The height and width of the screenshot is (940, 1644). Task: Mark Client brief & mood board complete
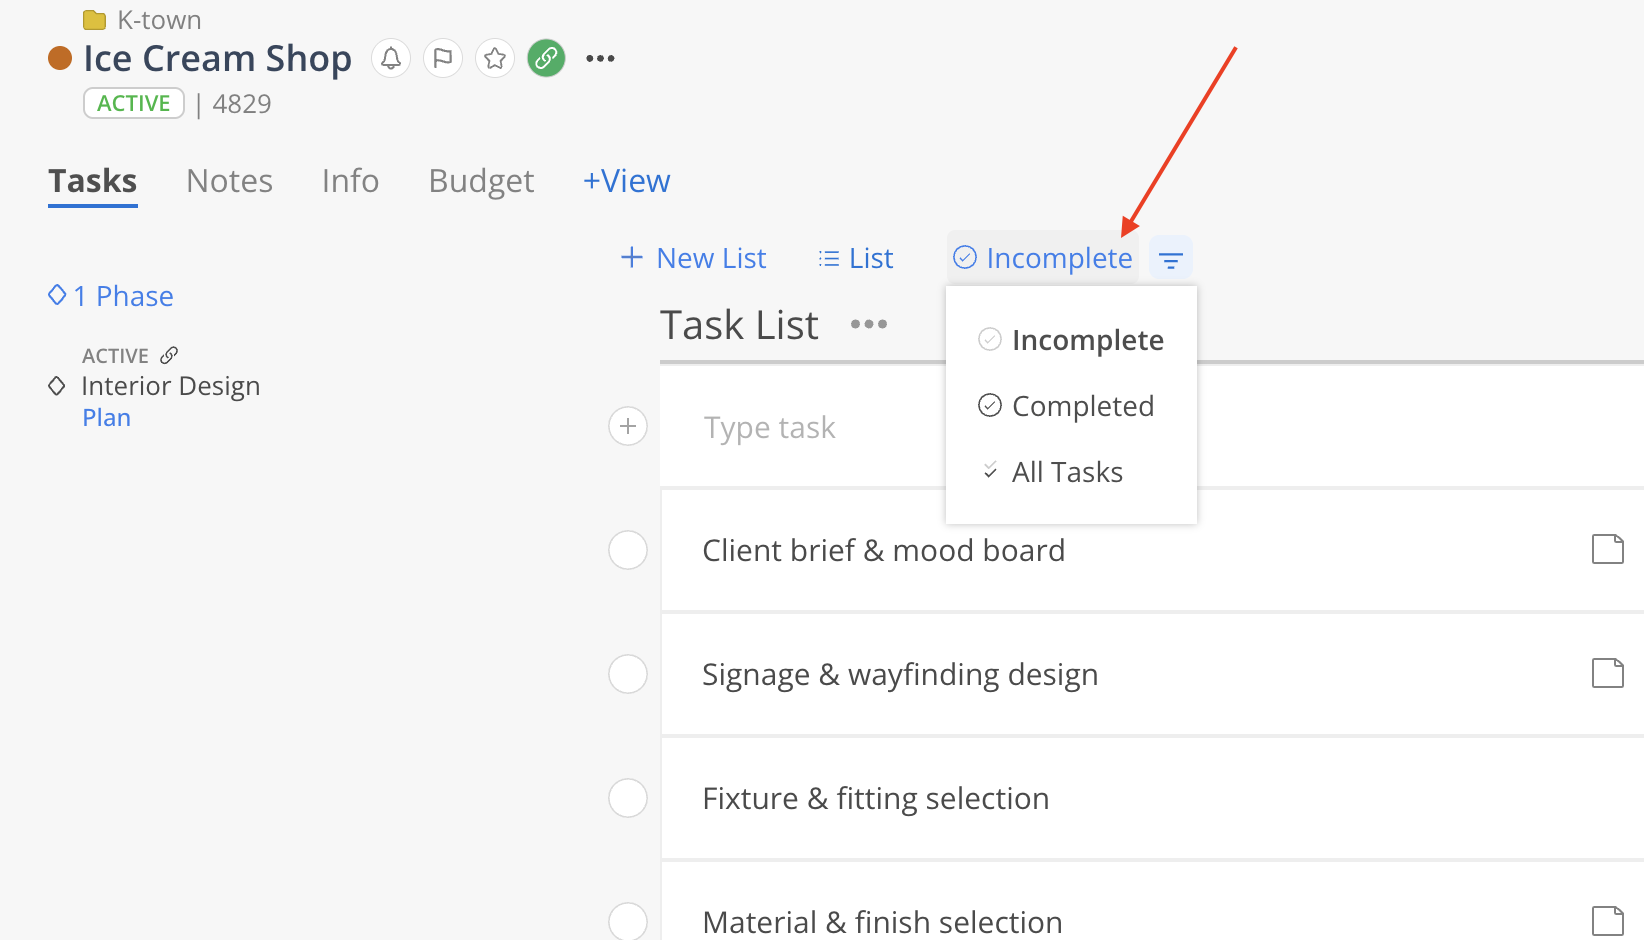[x=628, y=550]
